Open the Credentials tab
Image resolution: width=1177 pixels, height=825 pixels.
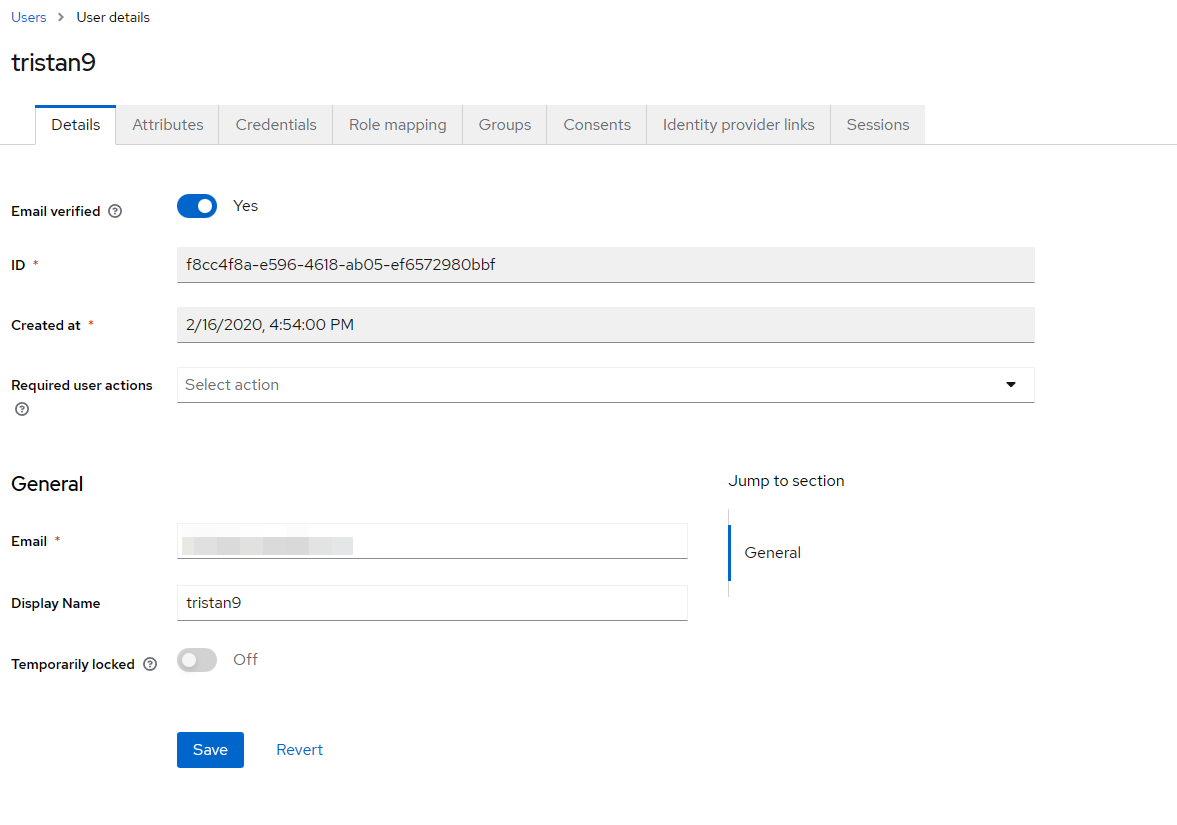(x=275, y=124)
